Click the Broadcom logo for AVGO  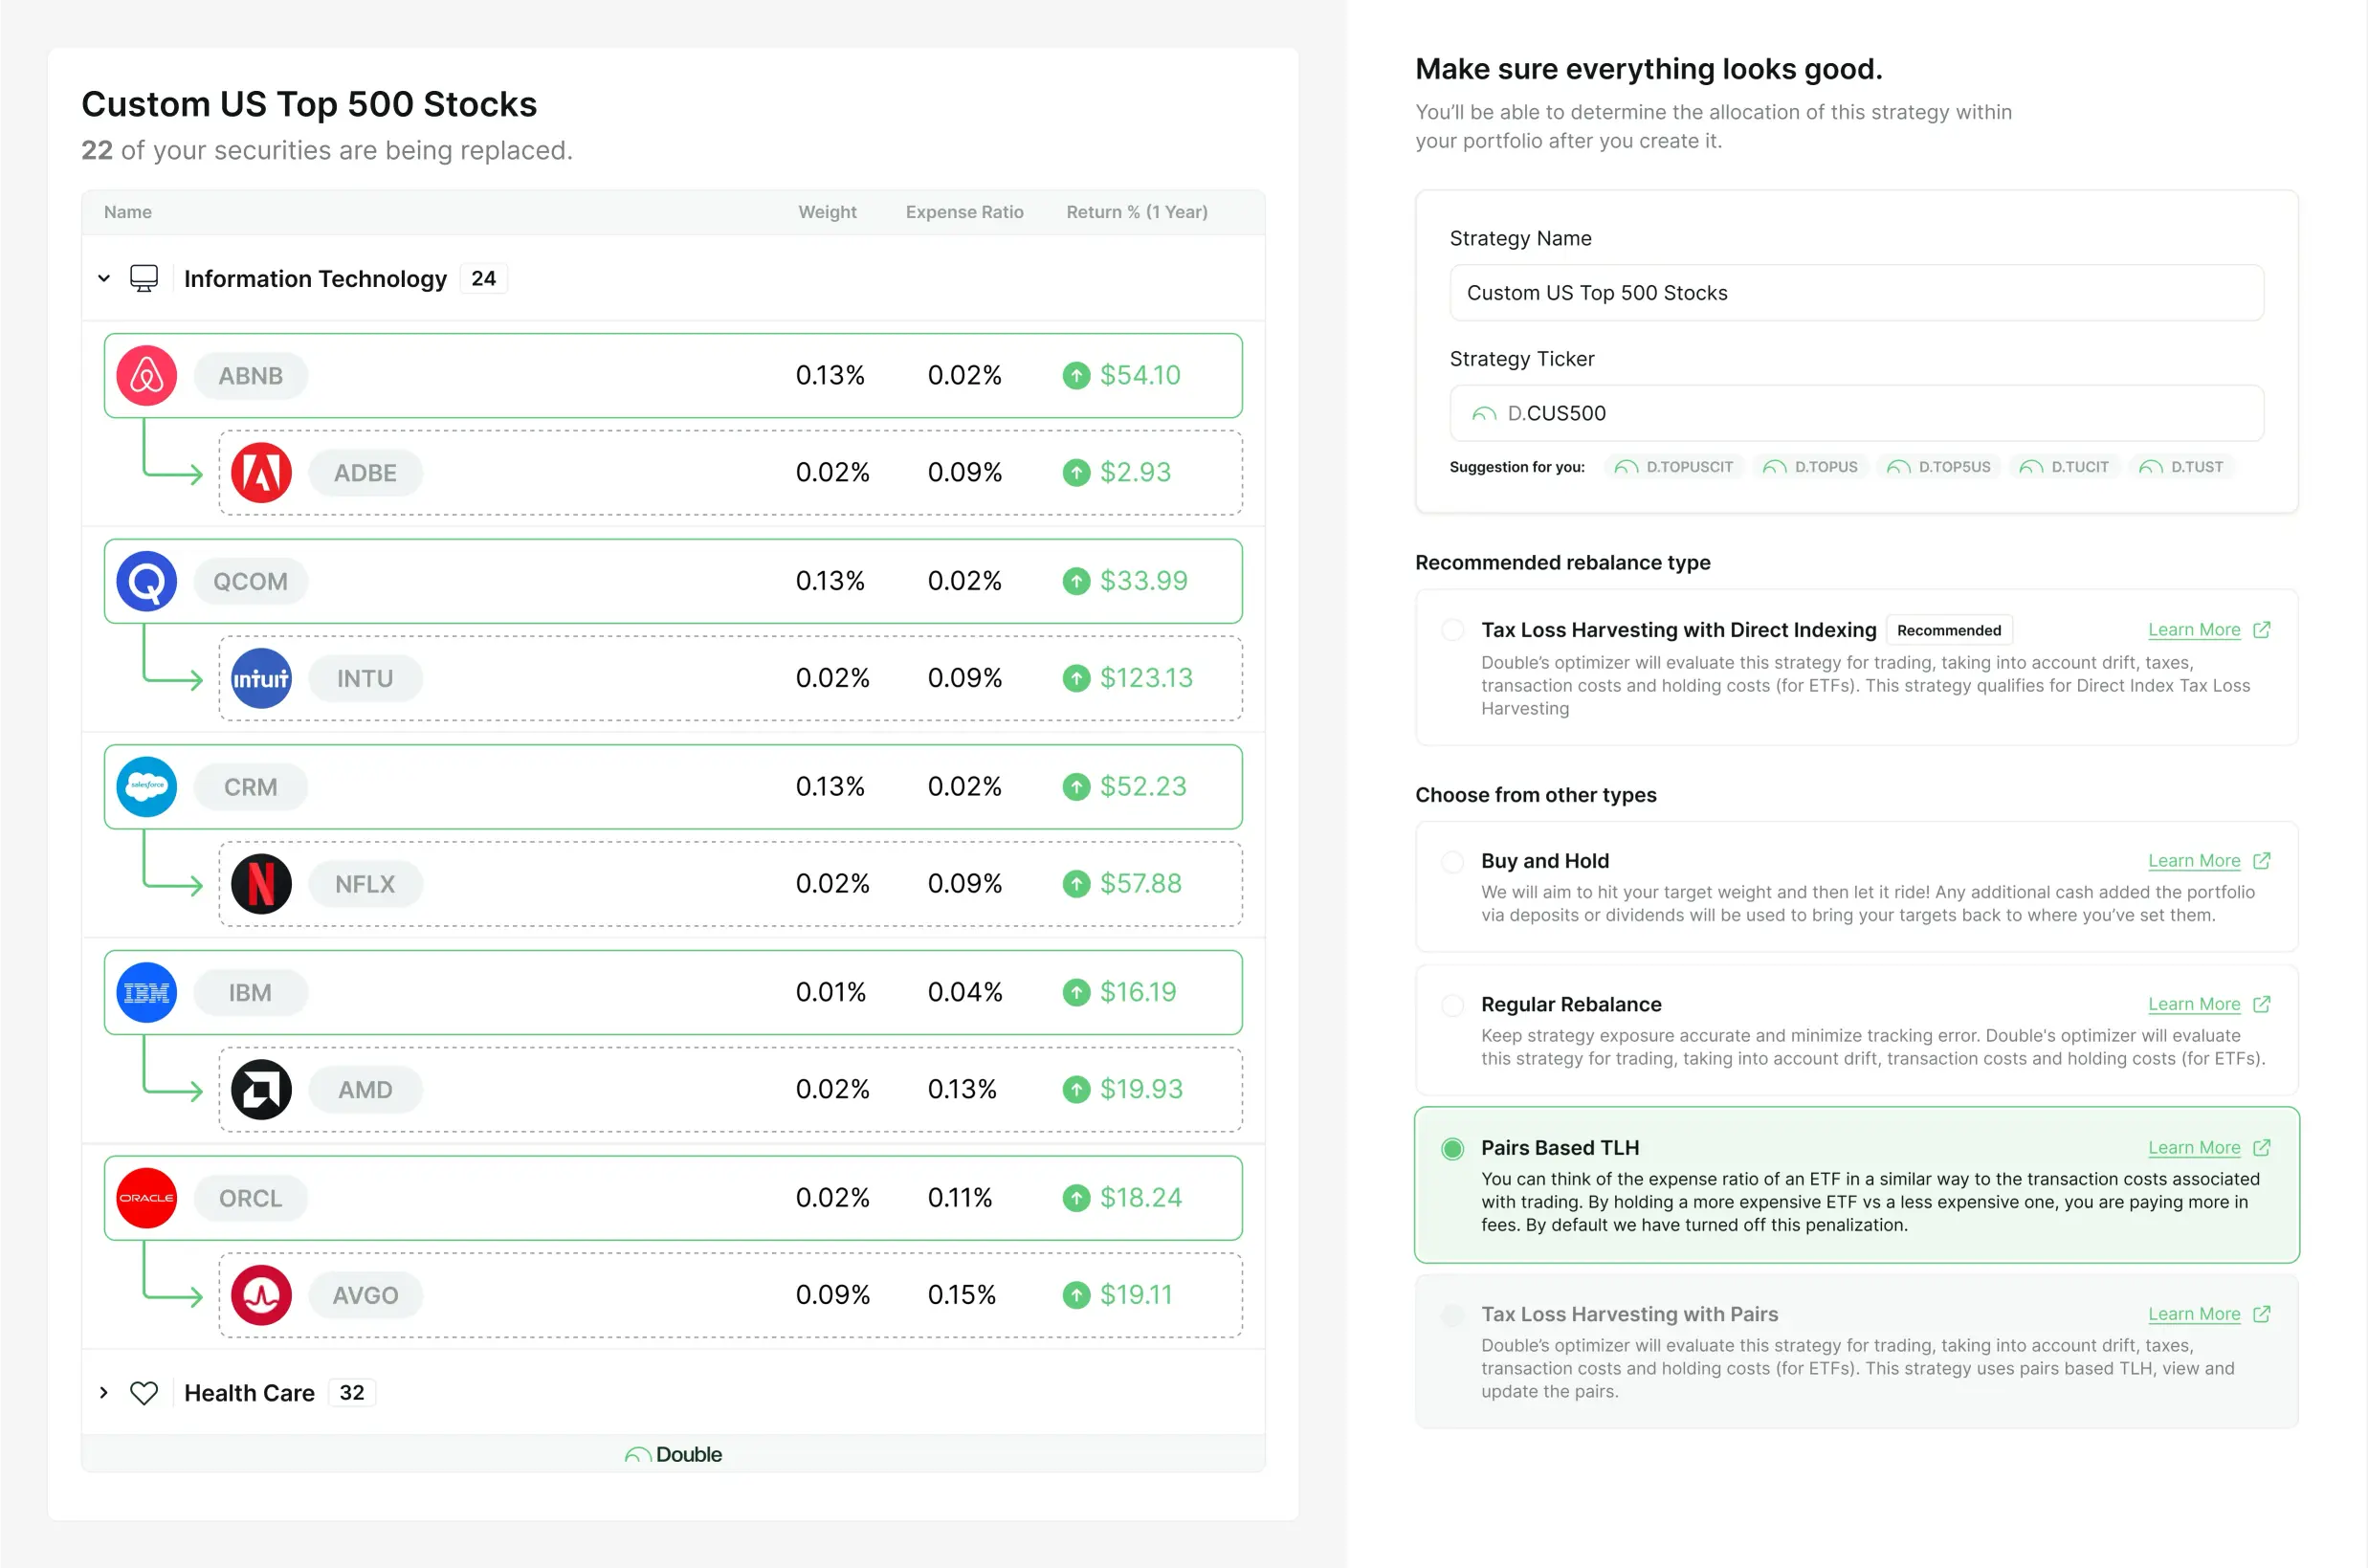pos(261,1295)
